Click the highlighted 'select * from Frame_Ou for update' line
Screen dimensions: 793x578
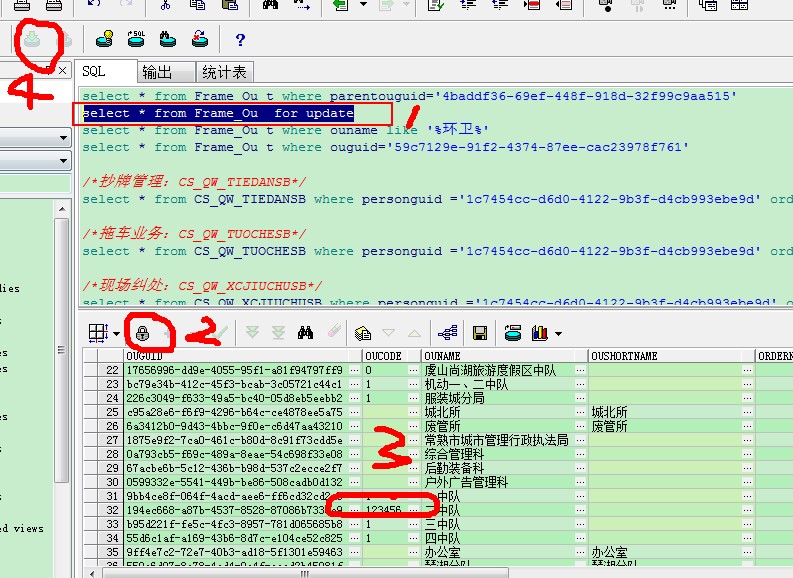[218, 113]
